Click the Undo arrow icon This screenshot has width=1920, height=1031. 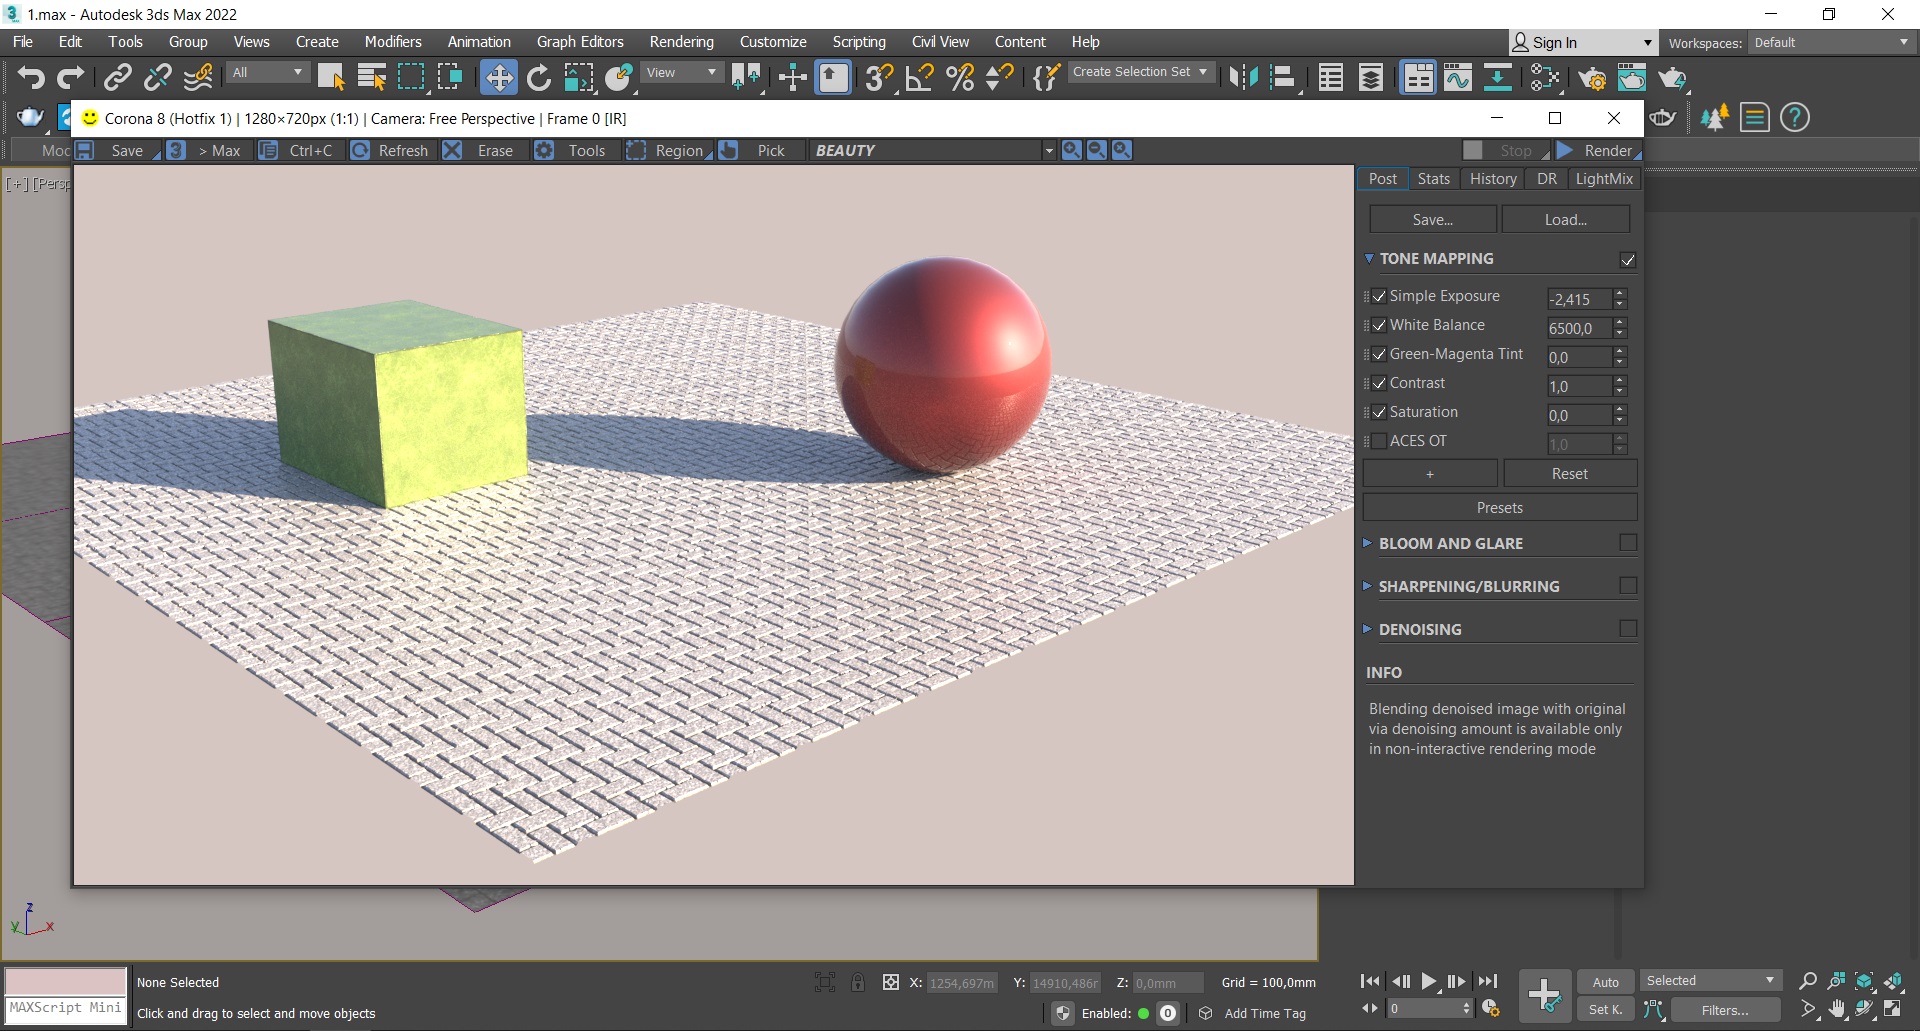31,78
